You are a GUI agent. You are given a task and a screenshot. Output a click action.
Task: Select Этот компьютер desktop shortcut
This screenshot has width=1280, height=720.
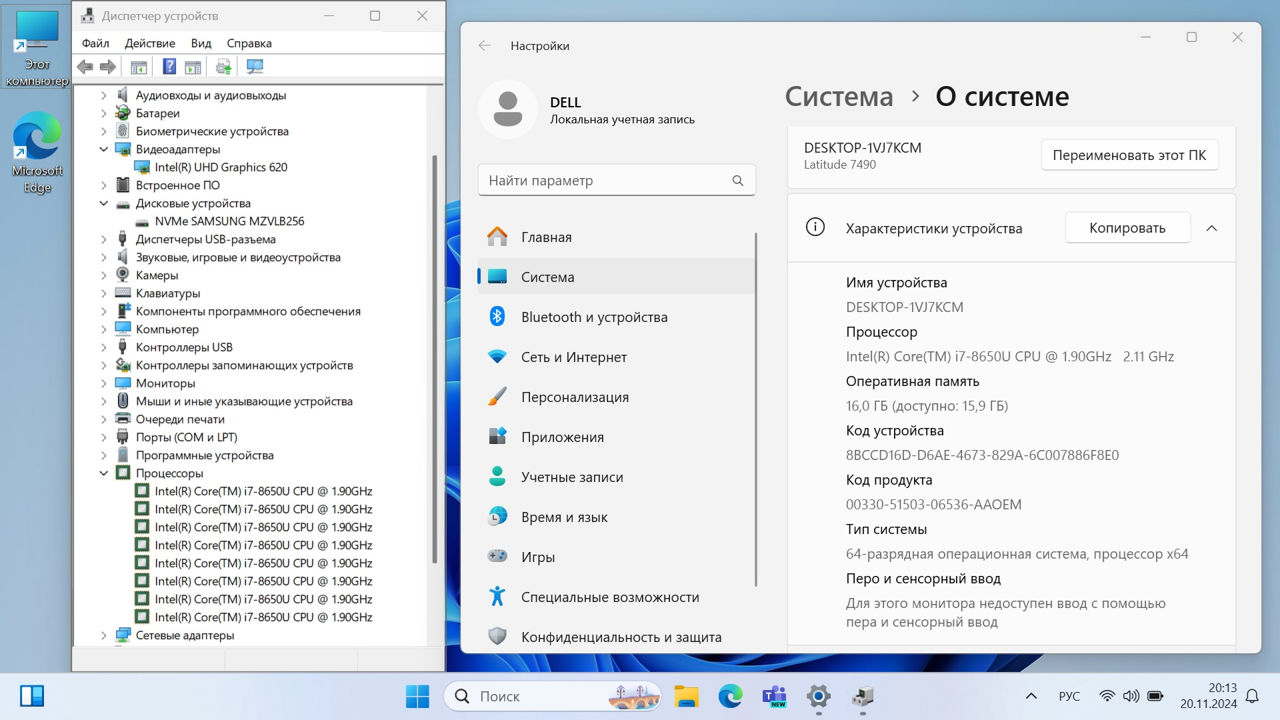37,49
